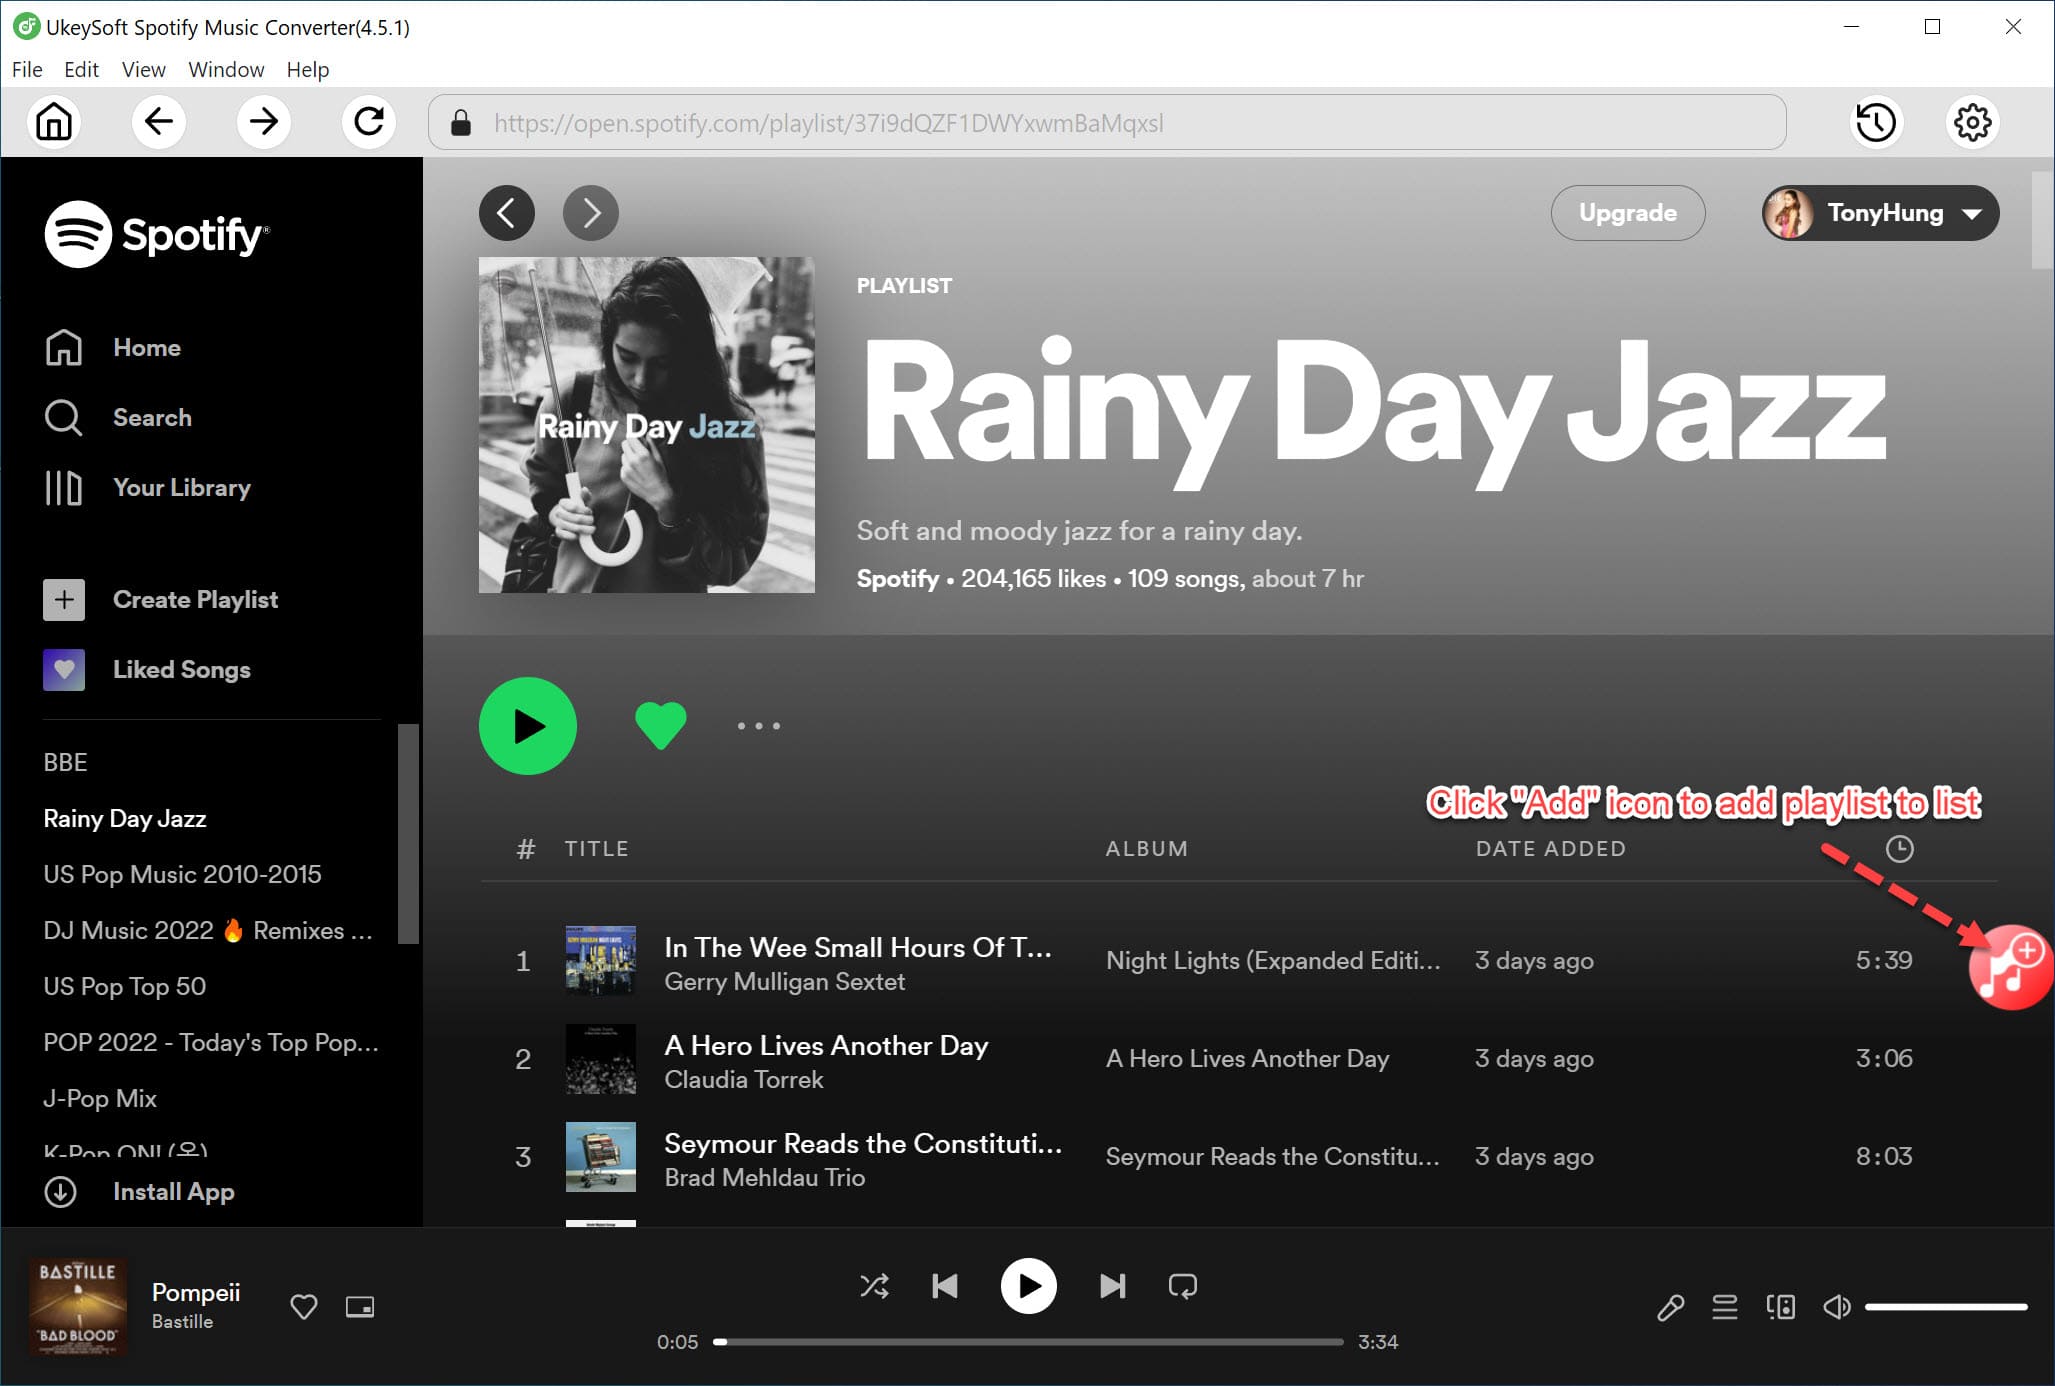
Task: Toggle the liked heart on Rainy Day Jazz
Action: [x=660, y=725]
